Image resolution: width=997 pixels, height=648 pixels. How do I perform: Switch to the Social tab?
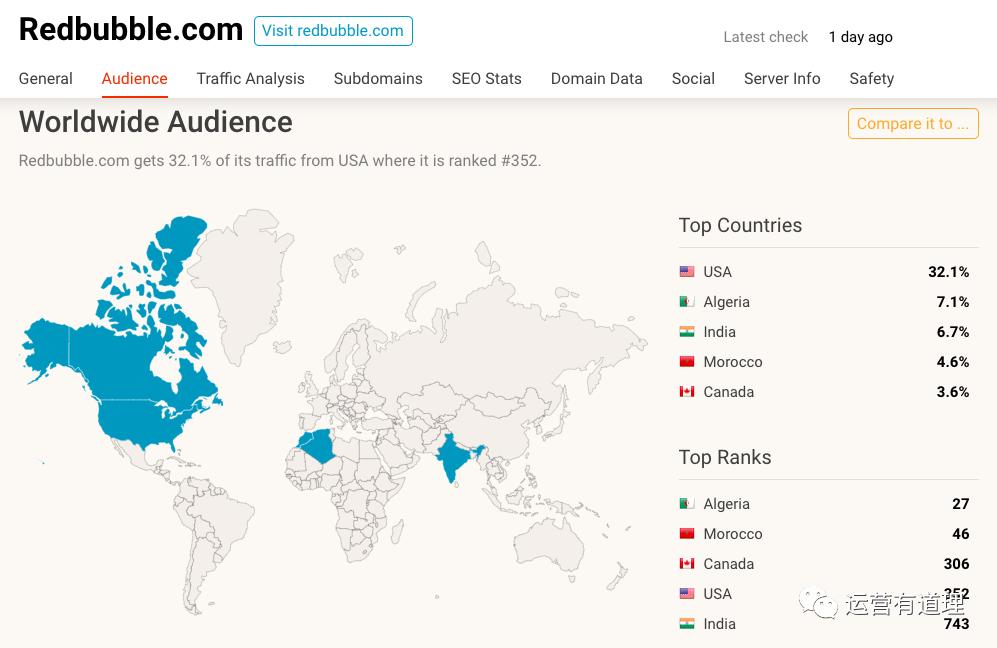[693, 78]
